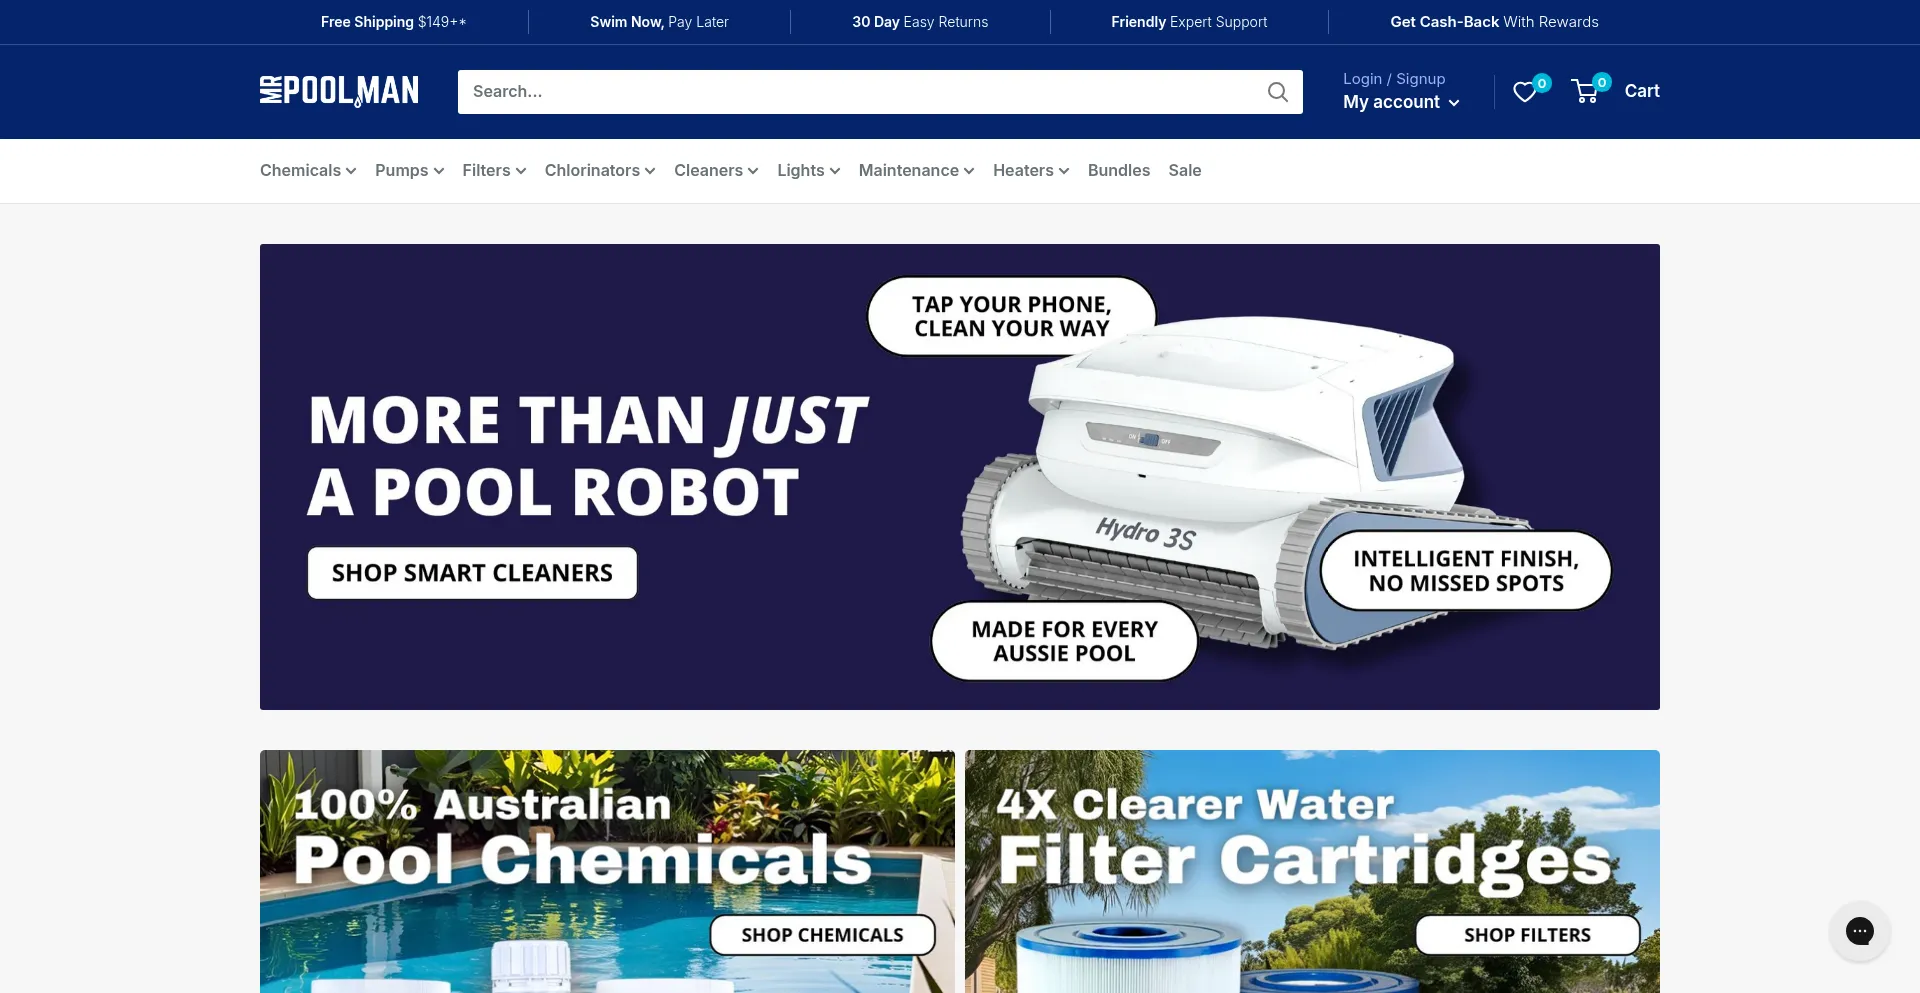Open the Australian Pool Chemicals banner
This screenshot has width=1920, height=993.
click(x=607, y=871)
